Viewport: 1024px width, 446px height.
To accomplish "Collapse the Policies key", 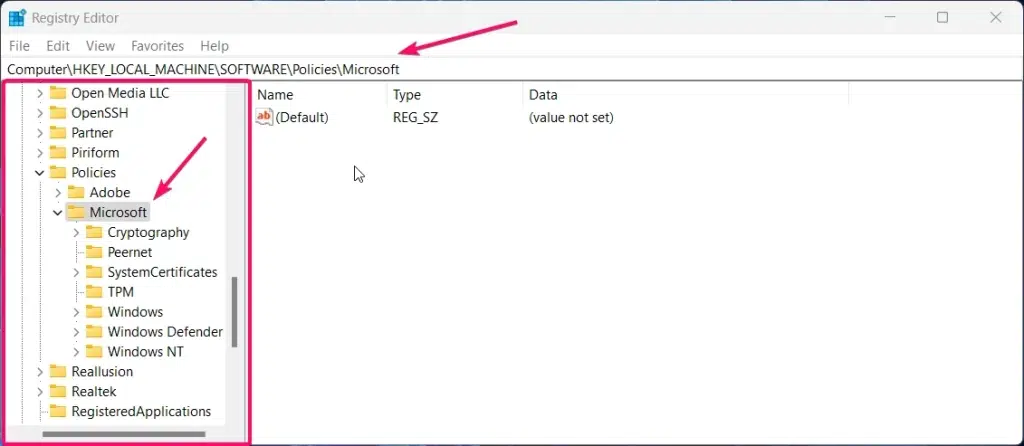I will click(40, 173).
